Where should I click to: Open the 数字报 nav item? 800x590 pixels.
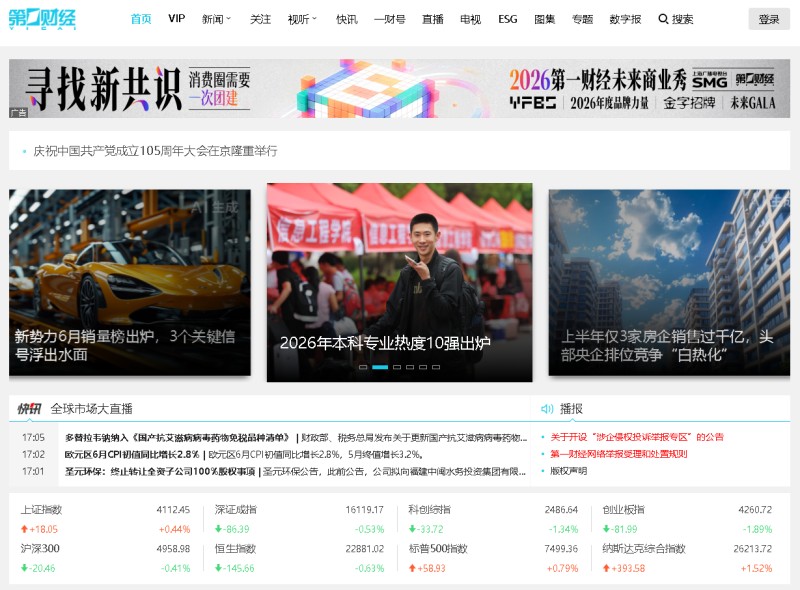coord(625,19)
